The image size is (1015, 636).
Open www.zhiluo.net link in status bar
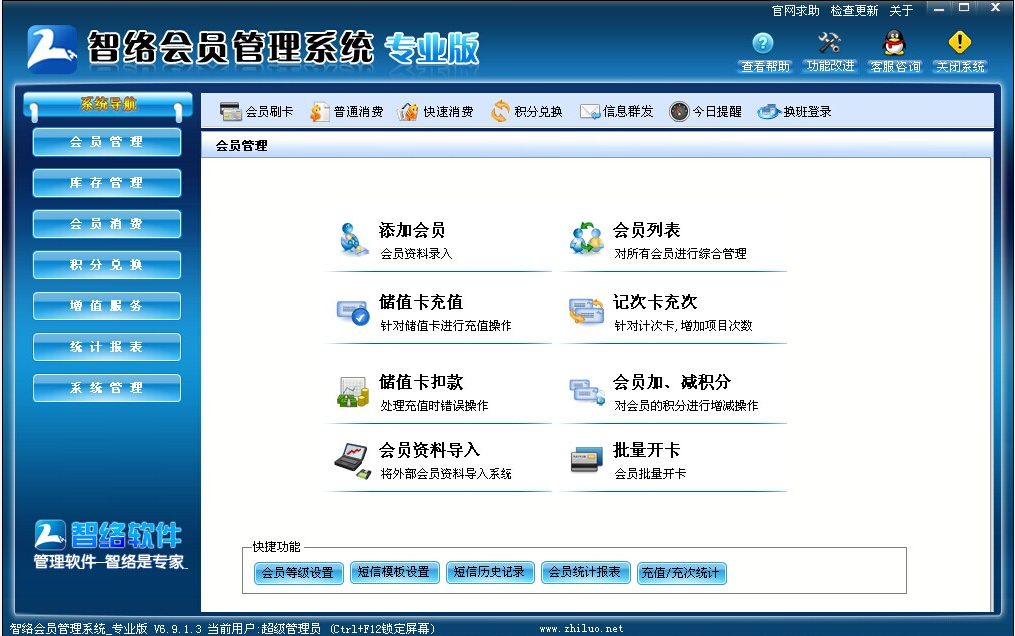tap(581, 628)
